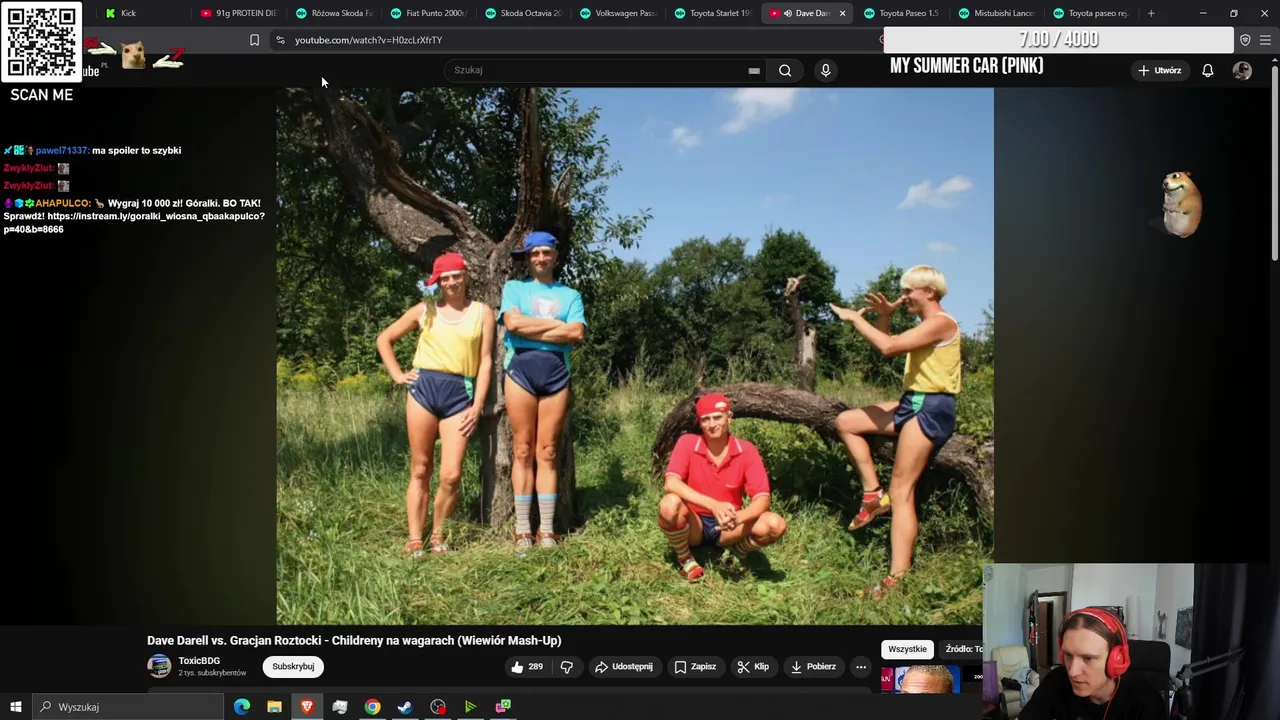The height and width of the screenshot is (720, 1280).
Task: Switch to the 91g PROTEIN DIE tab
Action: click(238, 13)
